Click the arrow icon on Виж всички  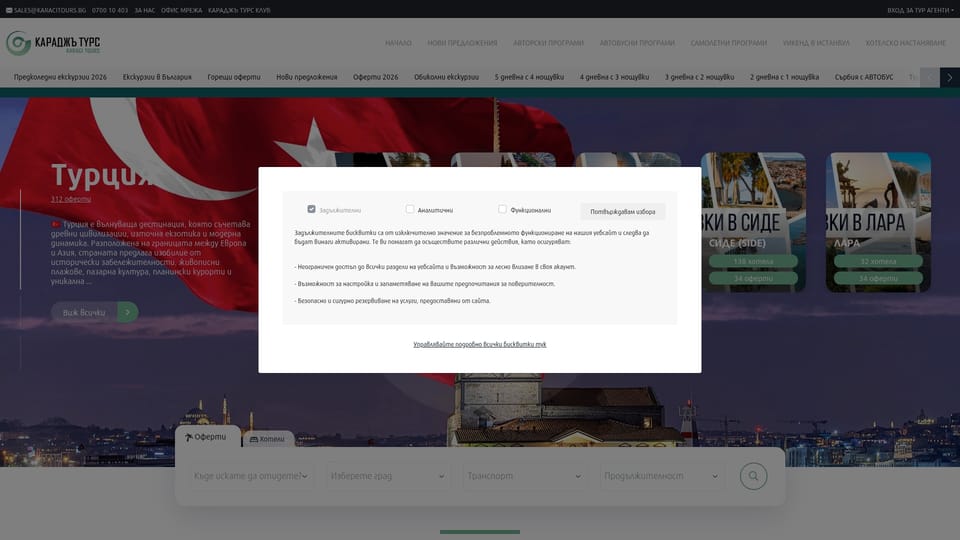127,312
